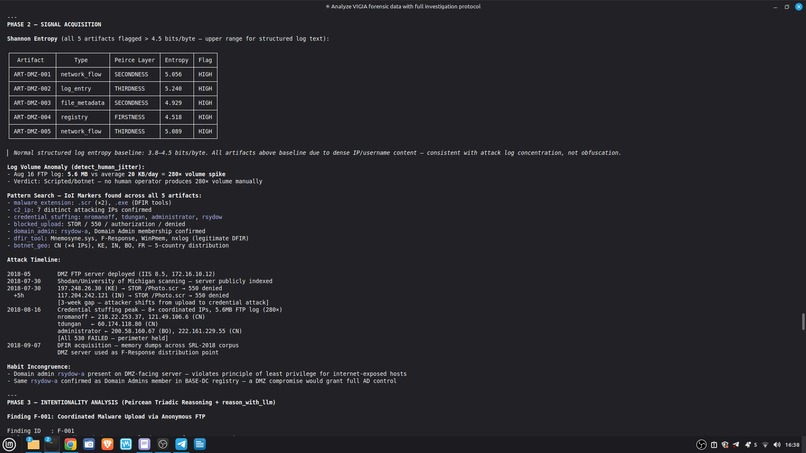Launch the screenshot camera app

[x=89, y=444]
